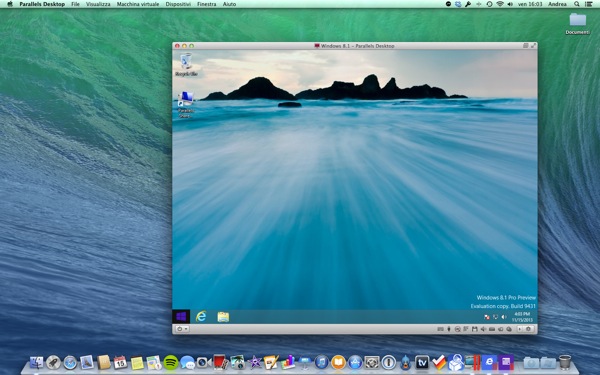Image resolution: width=600 pixels, height=375 pixels.
Task: Open Notification Center from the menu bar
Action: pyautogui.click(x=589, y=4)
